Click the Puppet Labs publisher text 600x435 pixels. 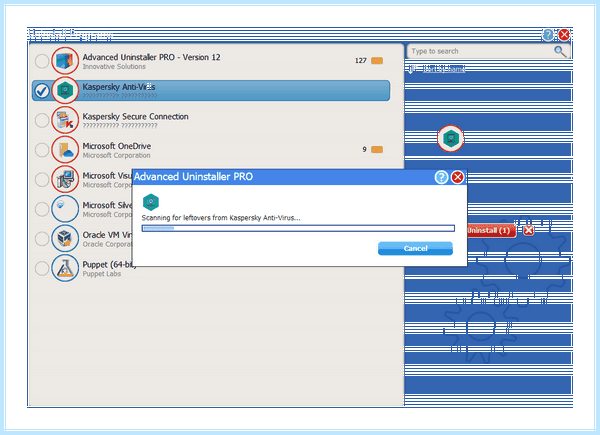[x=102, y=274]
